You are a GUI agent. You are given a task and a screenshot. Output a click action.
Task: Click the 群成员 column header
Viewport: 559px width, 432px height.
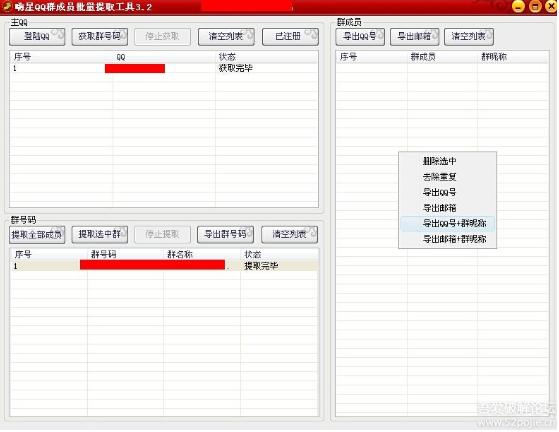[x=442, y=57]
